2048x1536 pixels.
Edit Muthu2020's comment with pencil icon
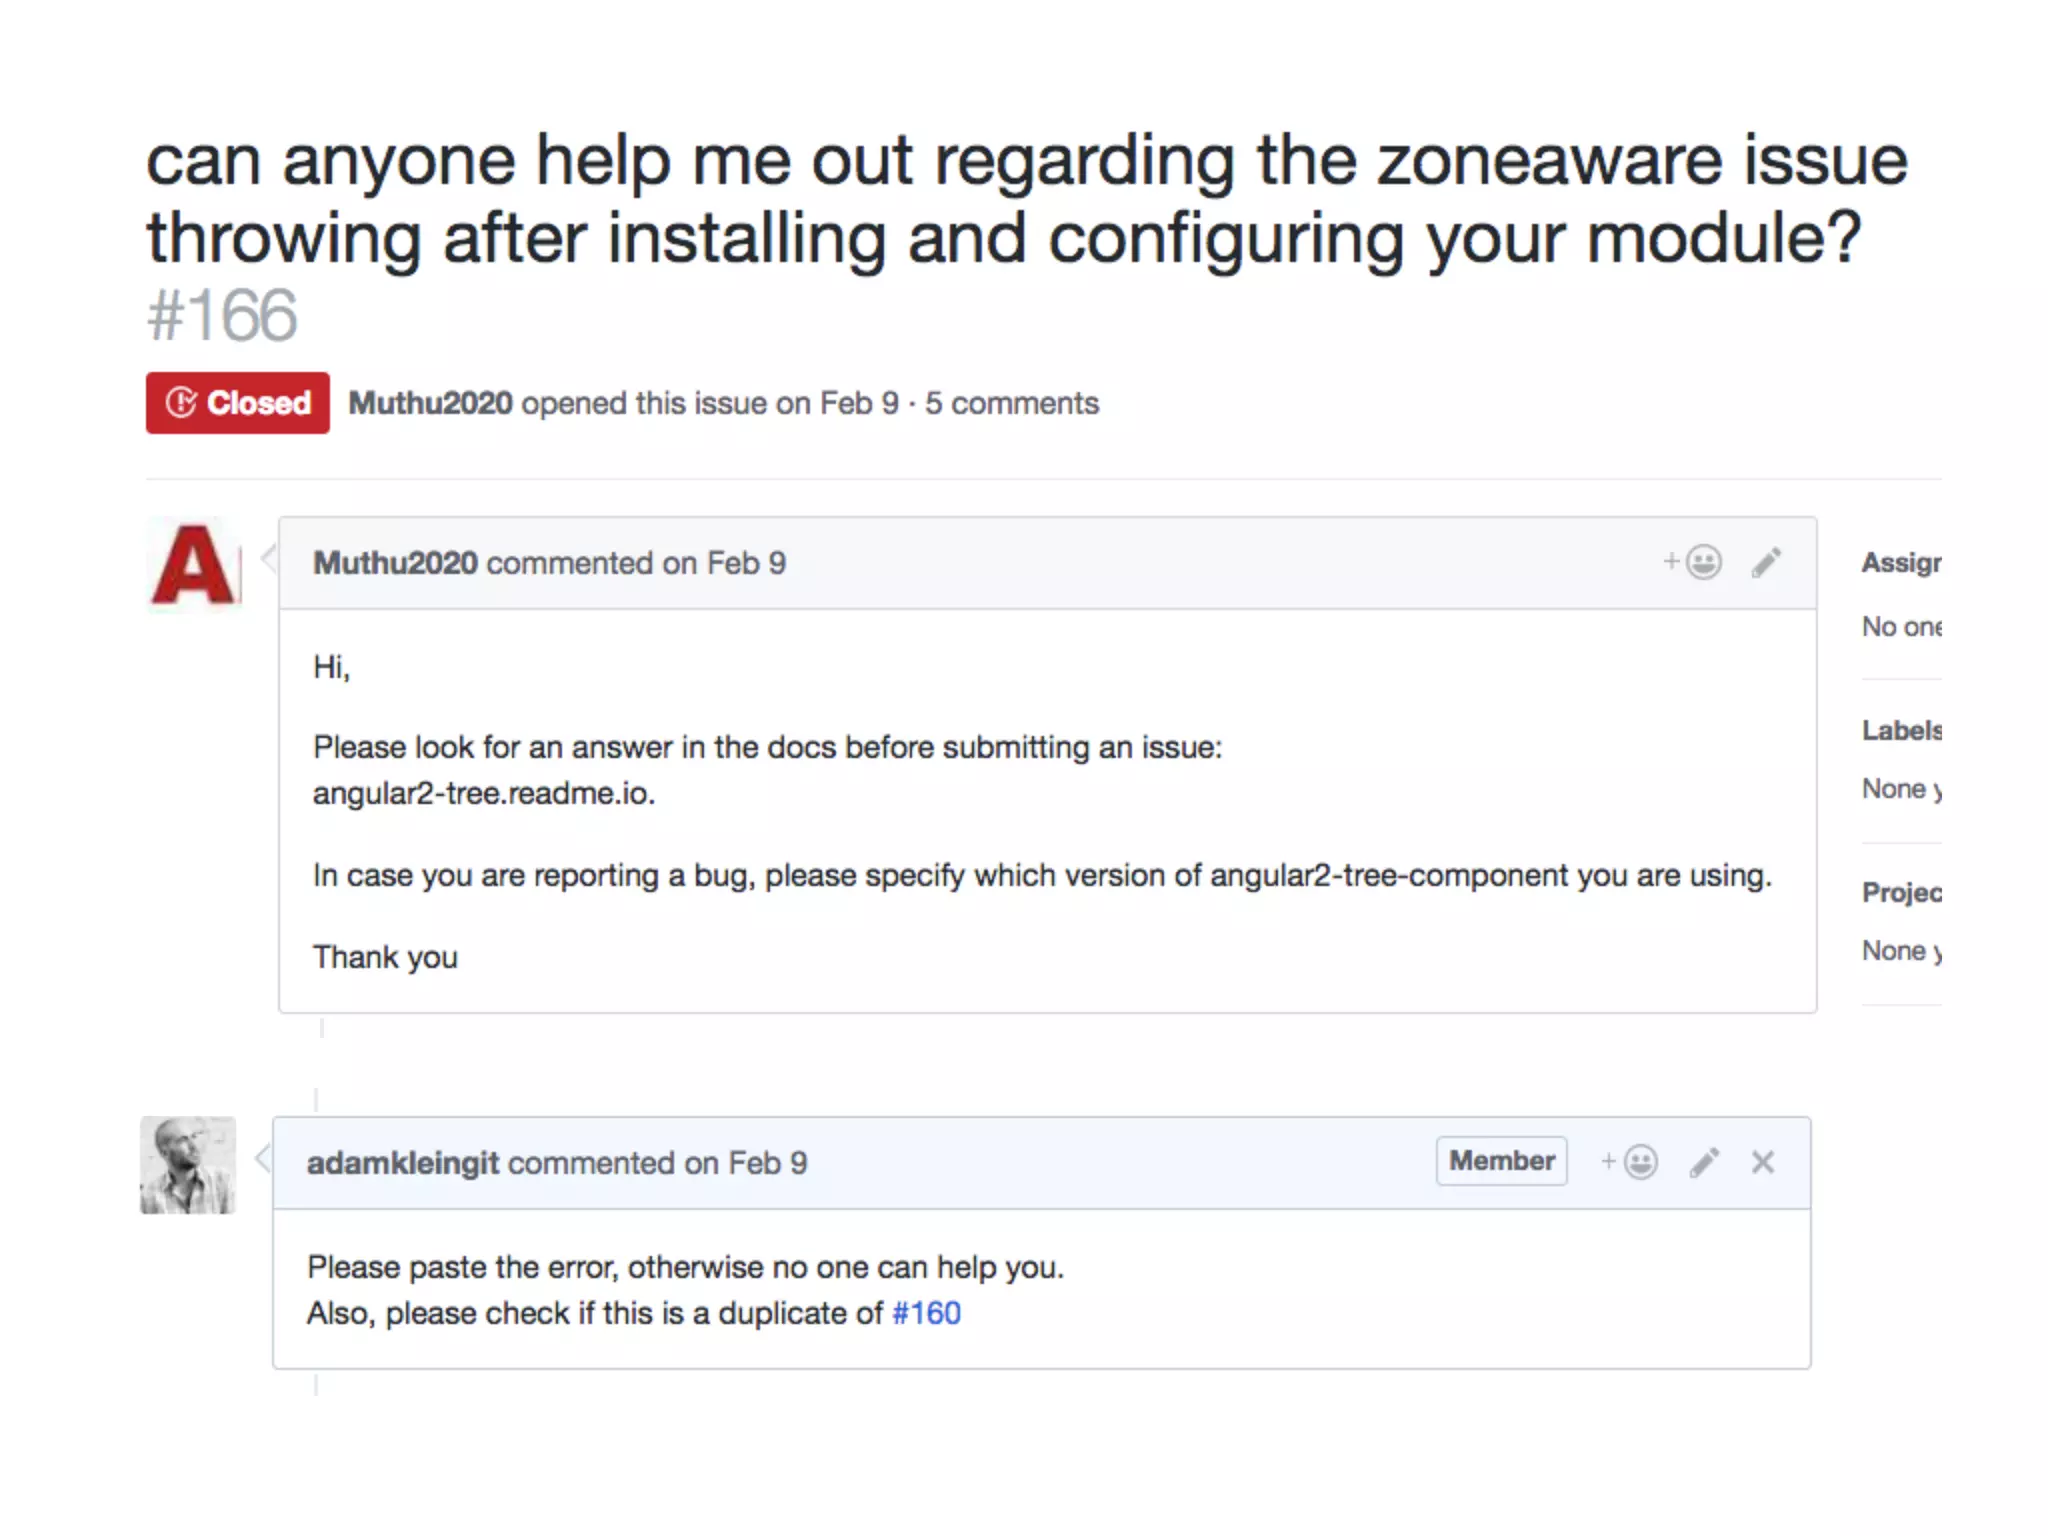(1766, 562)
